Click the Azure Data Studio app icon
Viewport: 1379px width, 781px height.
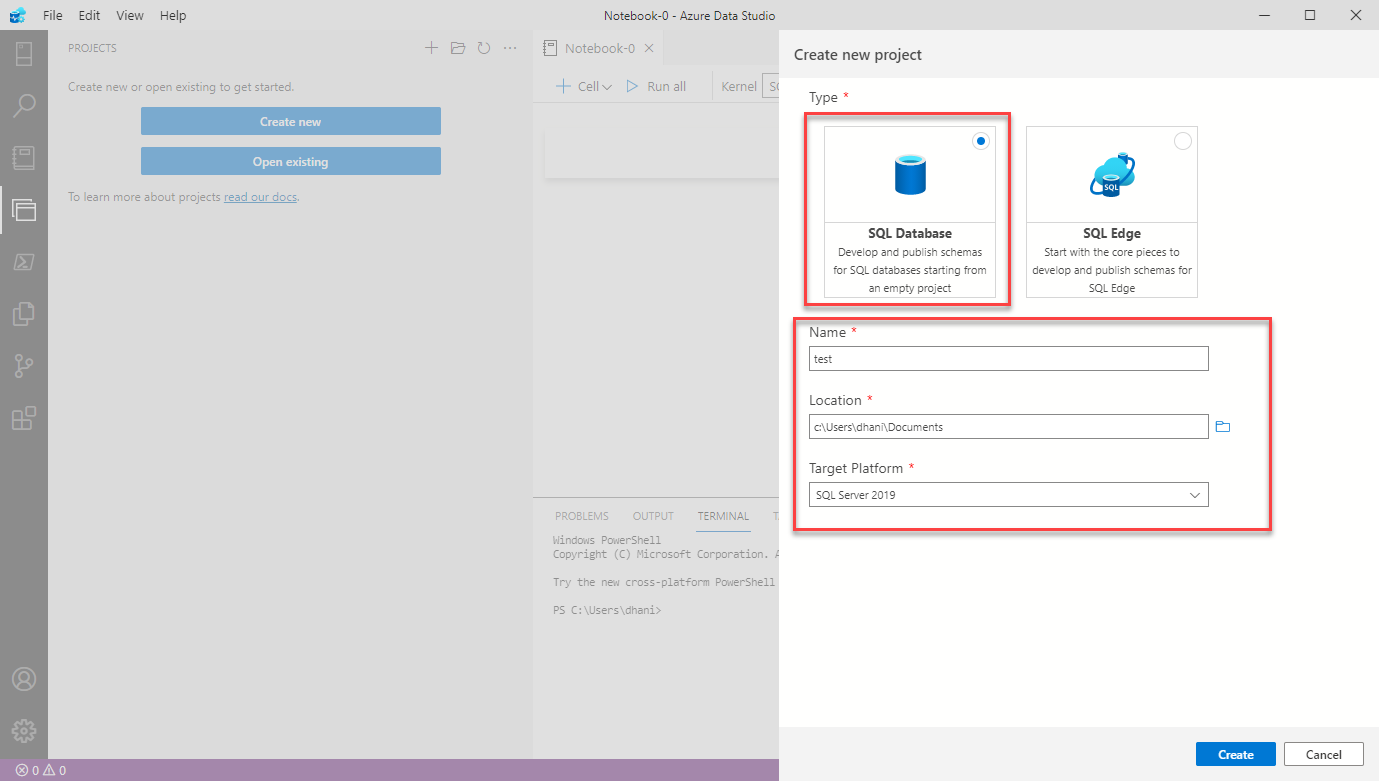[17, 15]
